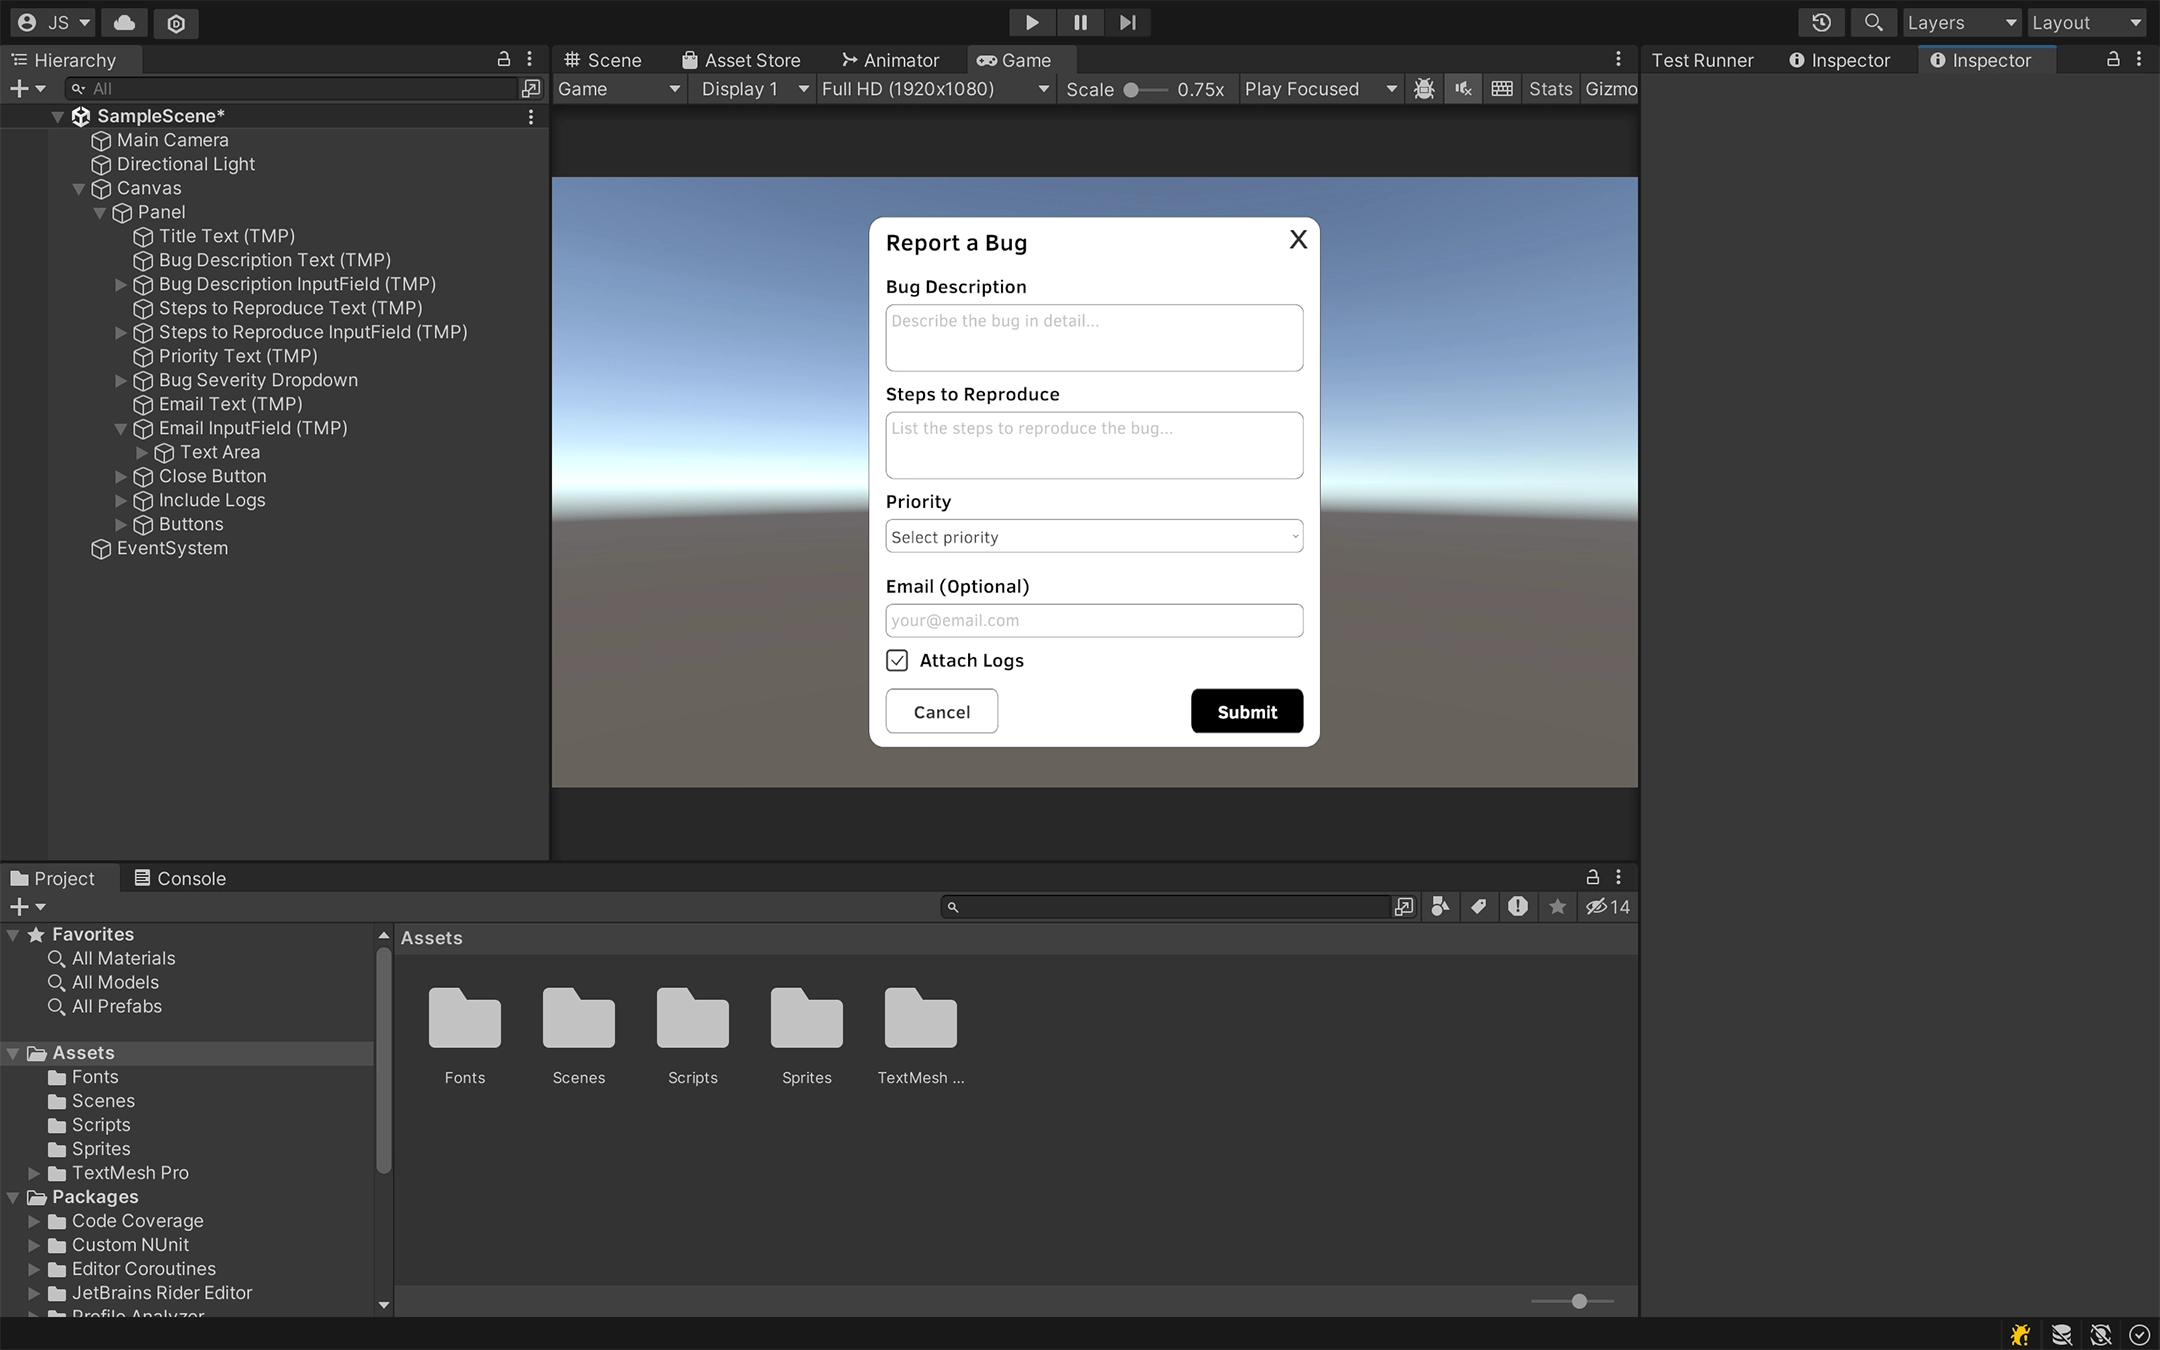The width and height of the screenshot is (2160, 1350).
Task: Toggle the Stats overlay in the Game view
Action: tap(1549, 89)
